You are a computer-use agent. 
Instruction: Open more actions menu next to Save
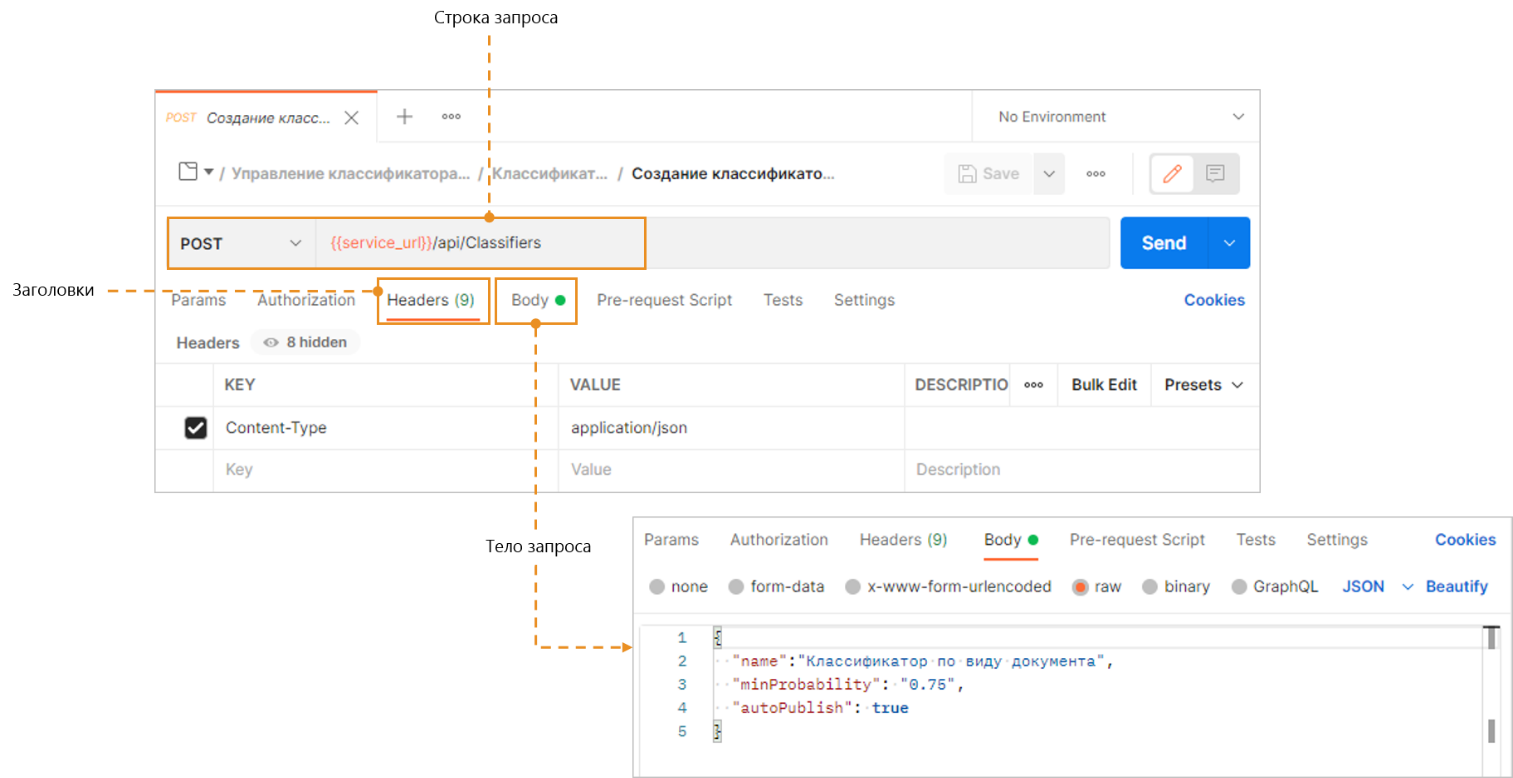pyautogui.click(x=1095, y=174)
